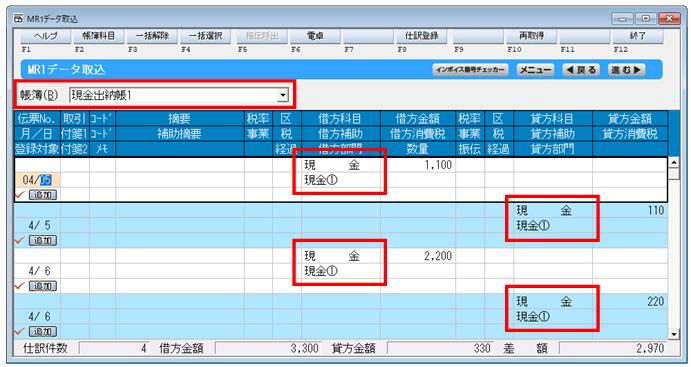Click 再取得 to reload data

pyautogui.click(x=531, y=36)
